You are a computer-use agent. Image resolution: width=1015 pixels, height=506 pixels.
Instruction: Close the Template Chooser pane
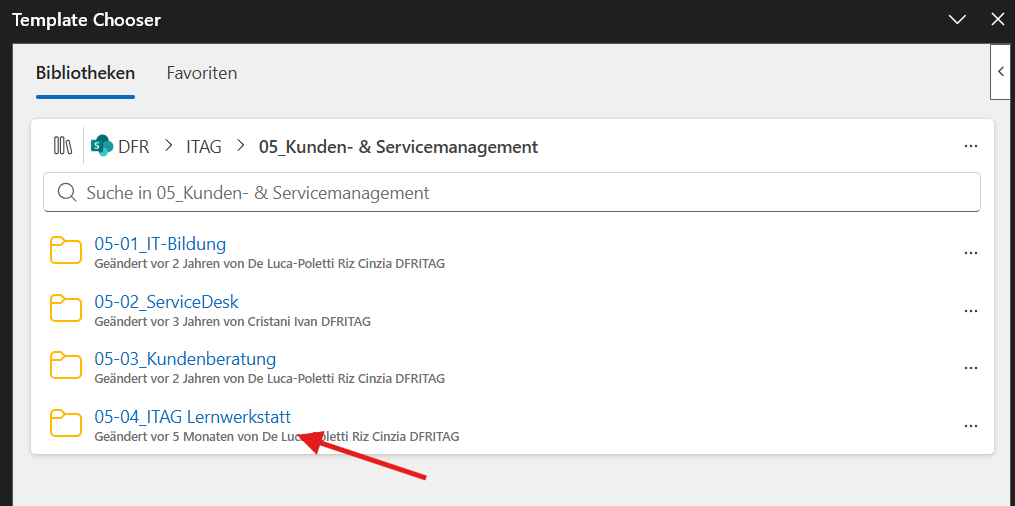point(998,19)
